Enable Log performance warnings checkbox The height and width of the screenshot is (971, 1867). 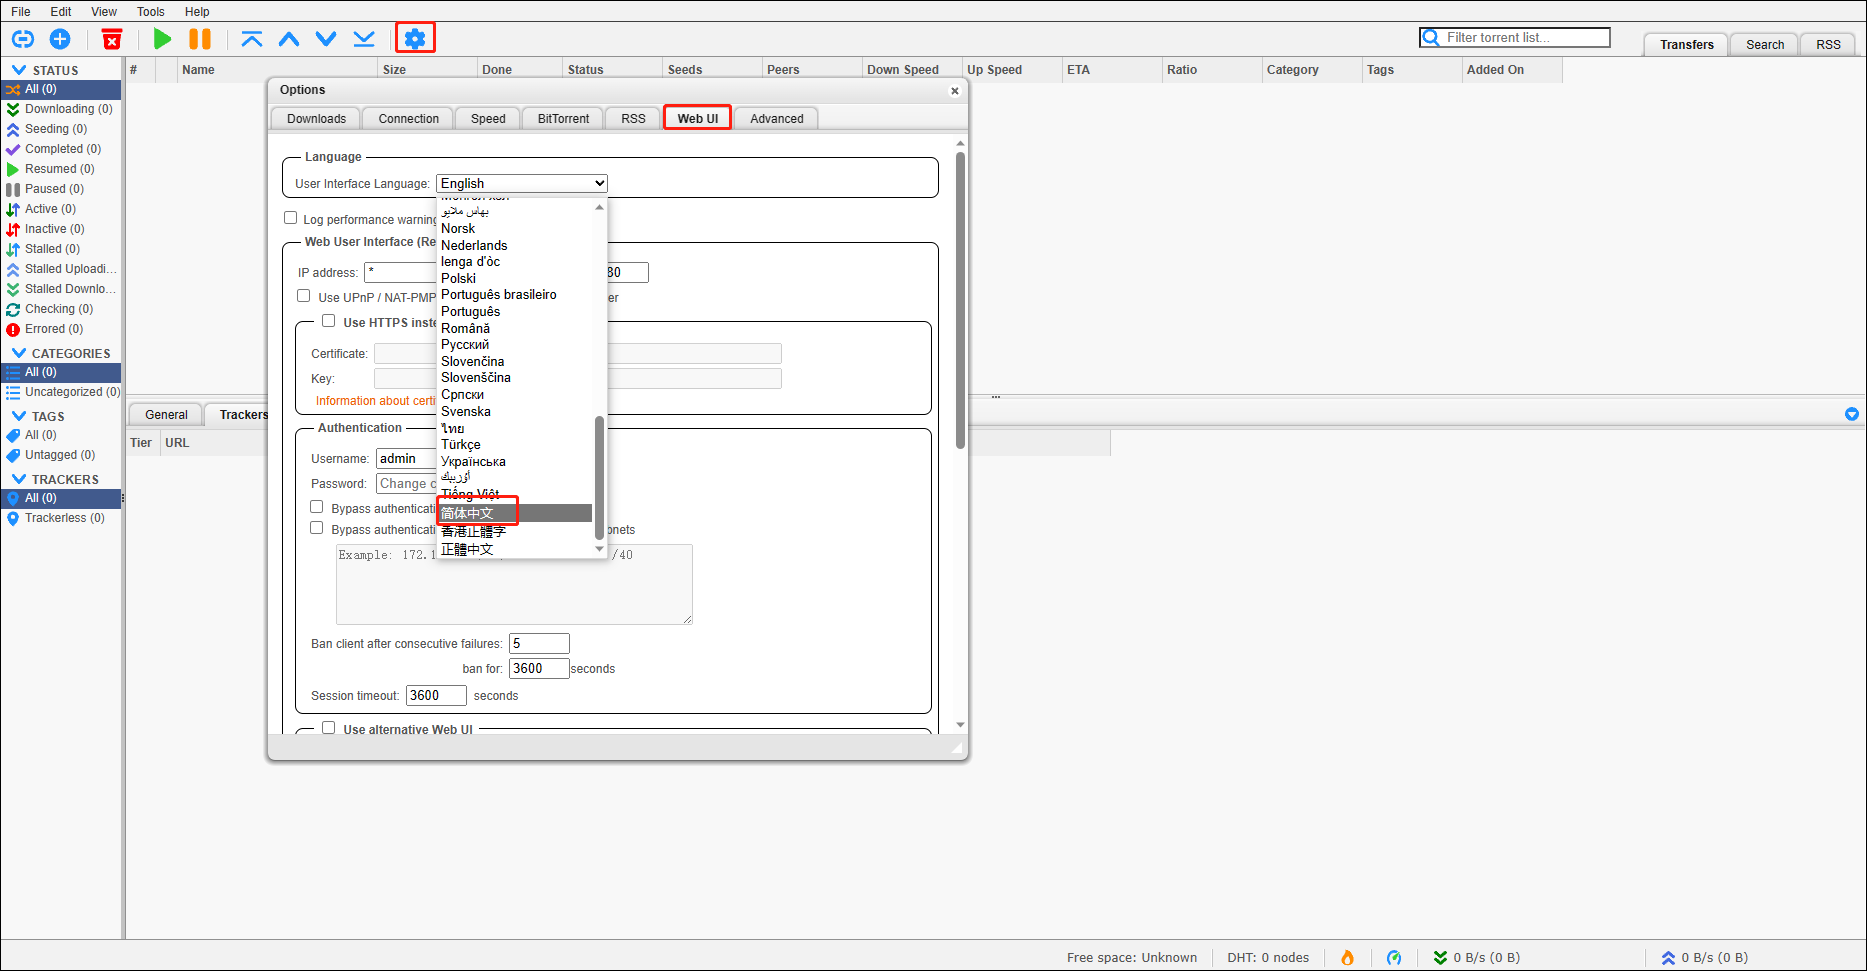291,218
